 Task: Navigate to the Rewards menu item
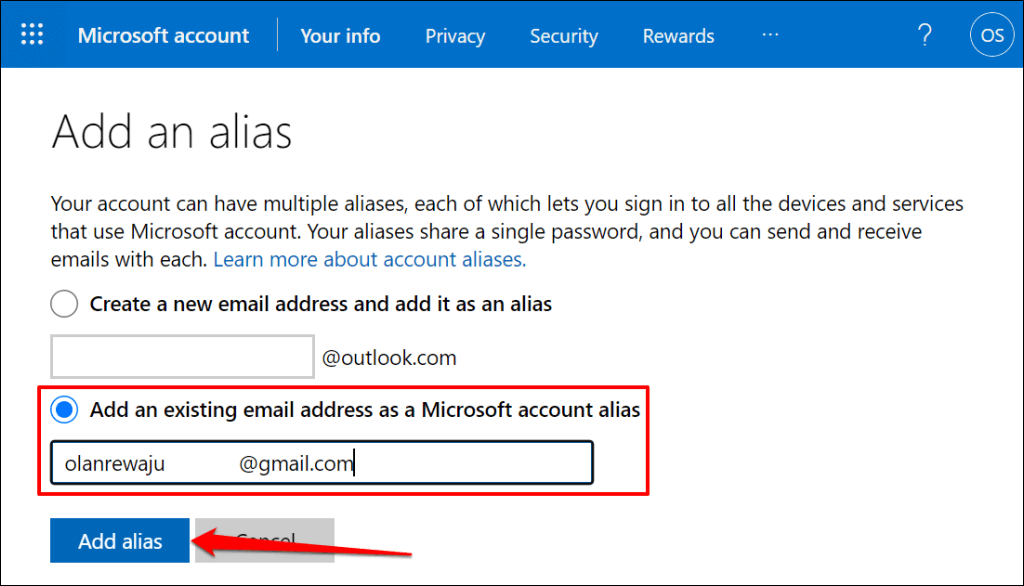678,36
